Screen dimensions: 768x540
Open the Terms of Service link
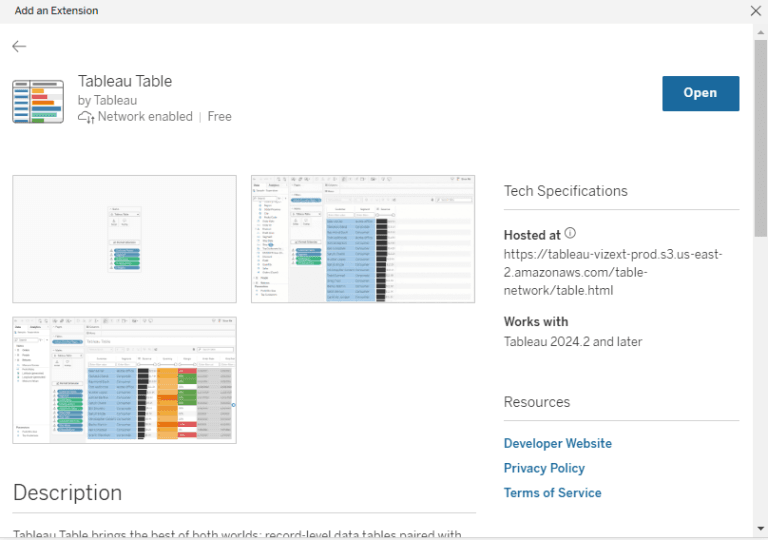coord(552,493)
